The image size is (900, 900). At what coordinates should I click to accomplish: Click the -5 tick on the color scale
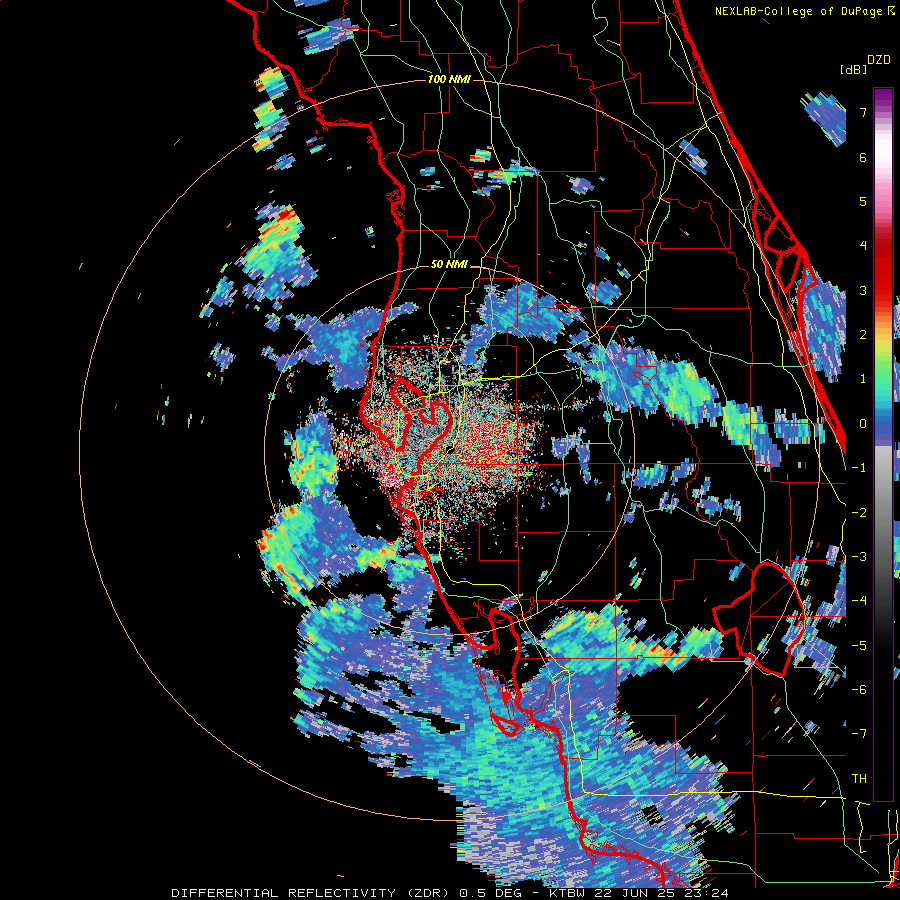(859, 646)
